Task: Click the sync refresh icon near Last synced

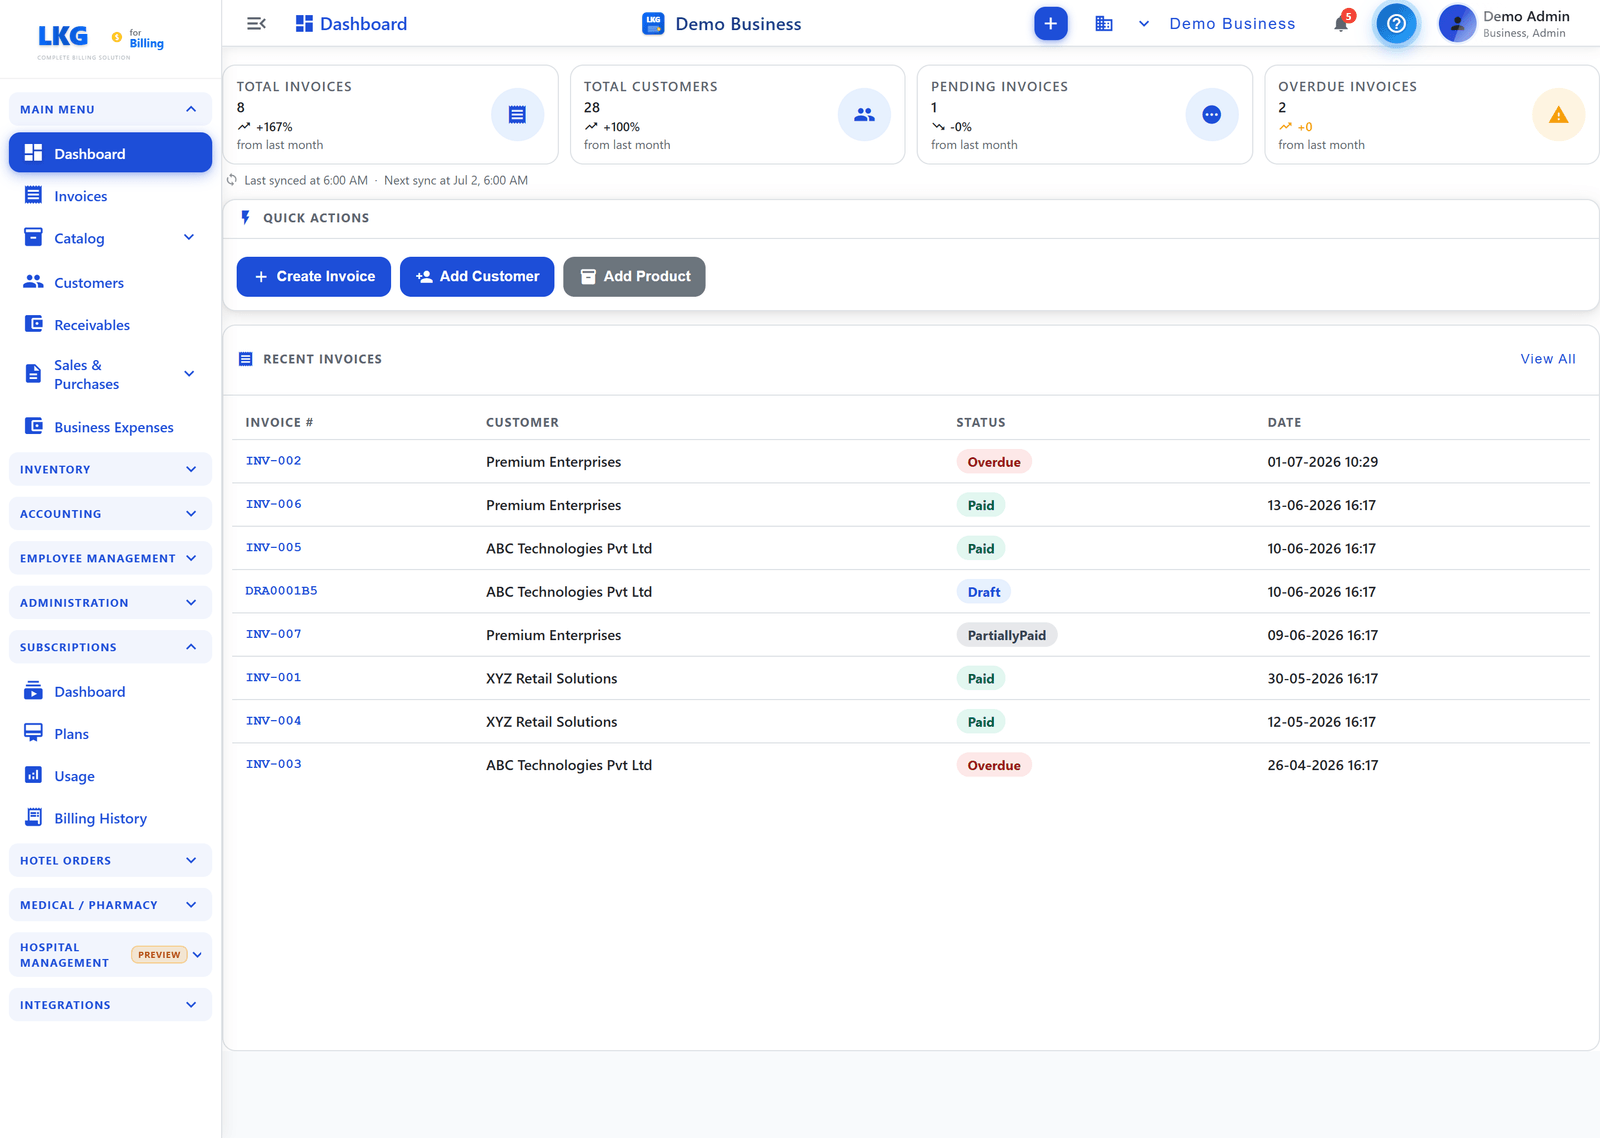Action: click(x=232, y=180)
